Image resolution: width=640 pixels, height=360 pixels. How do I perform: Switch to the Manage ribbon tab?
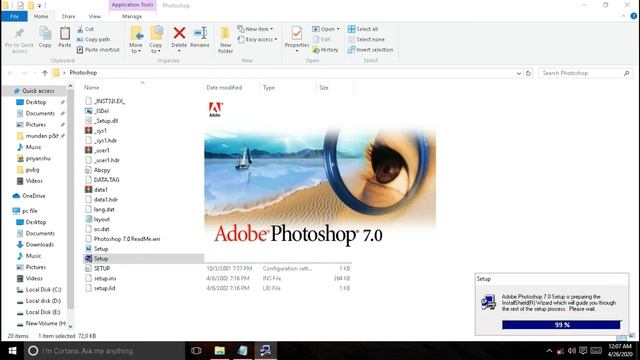tap(132, 16)
